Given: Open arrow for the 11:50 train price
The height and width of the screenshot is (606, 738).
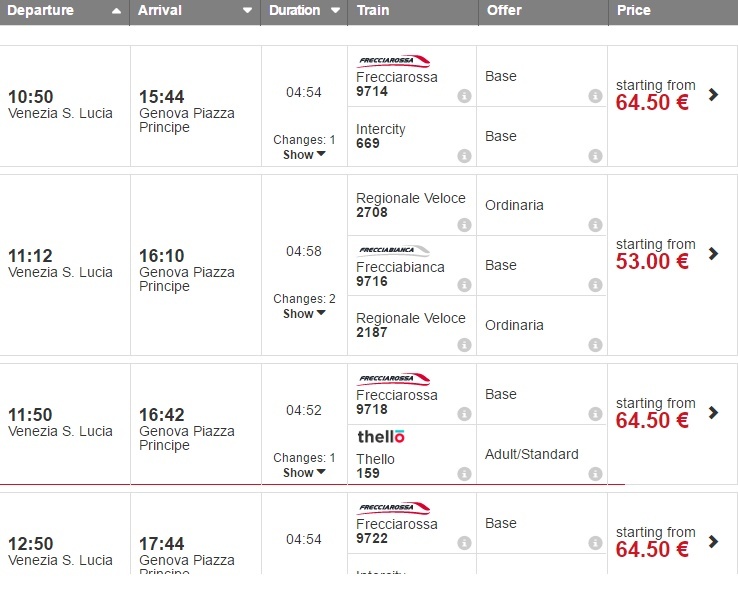Looking at the screenshot, I should [713, 413].
